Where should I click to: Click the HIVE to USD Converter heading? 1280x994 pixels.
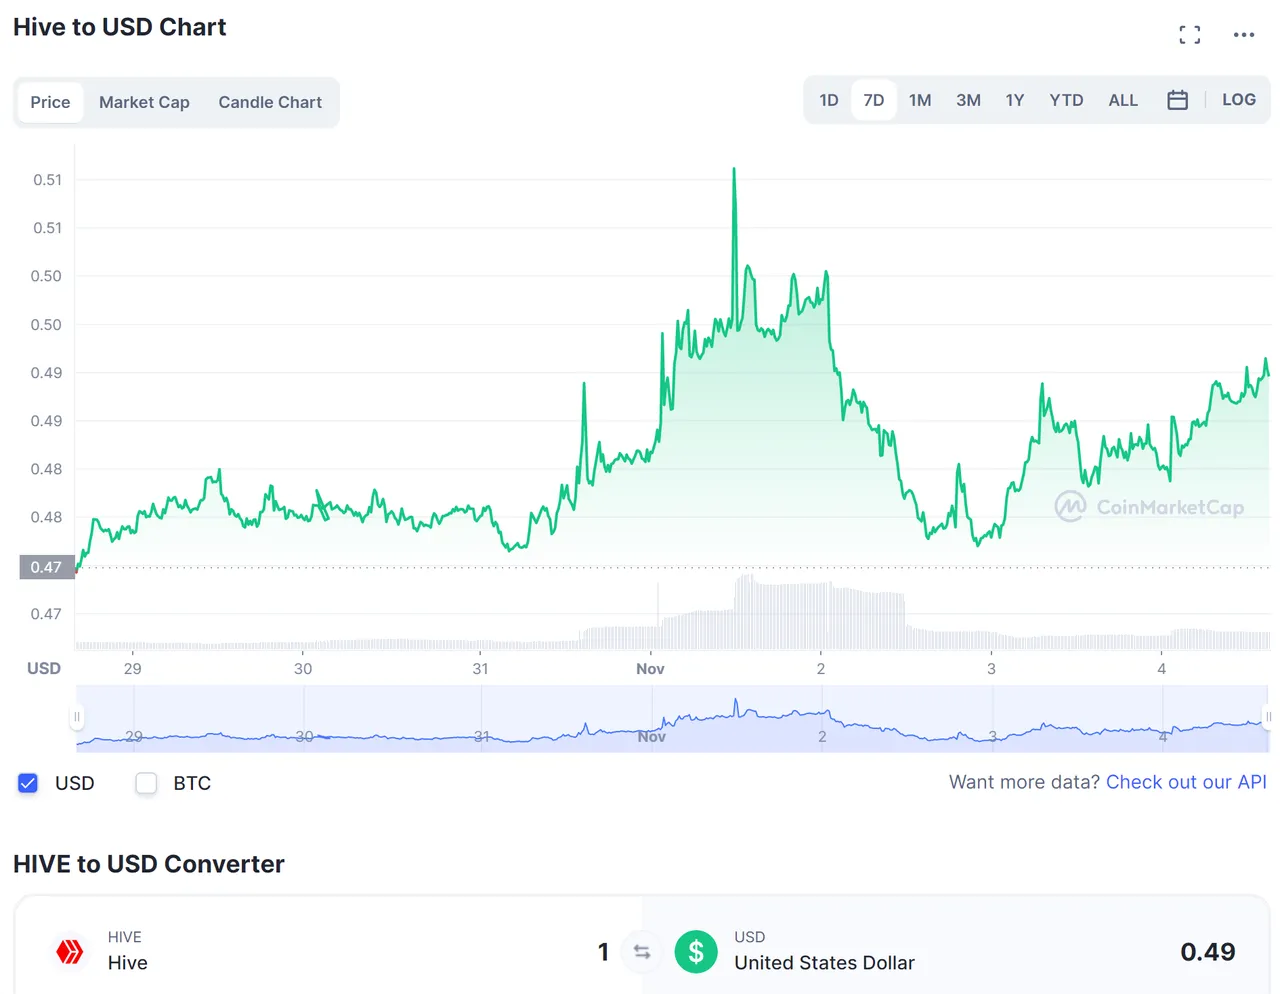click(149, 864)
